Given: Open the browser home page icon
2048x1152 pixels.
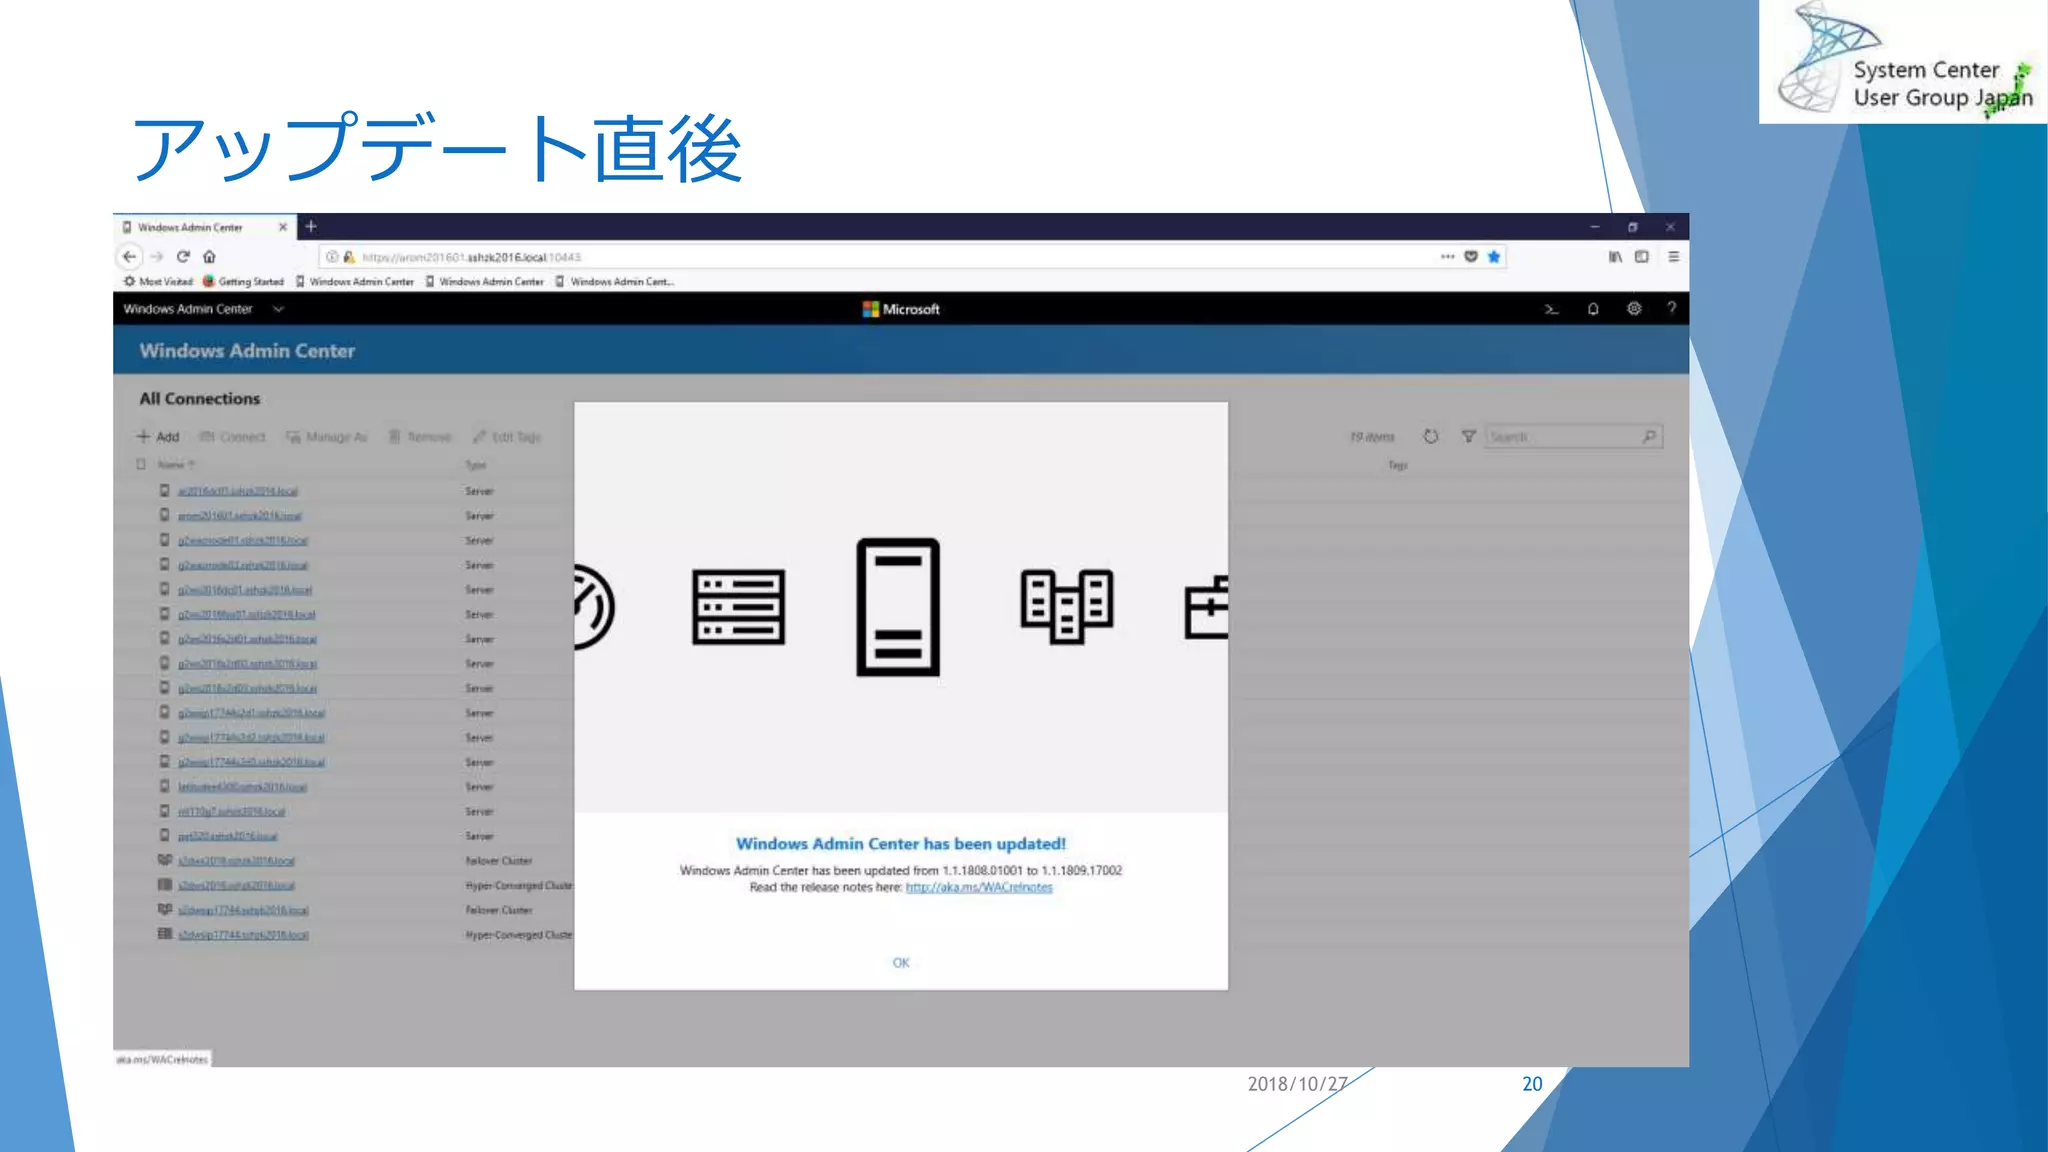Looking at the screenshot, I should (x=209, y=257).
